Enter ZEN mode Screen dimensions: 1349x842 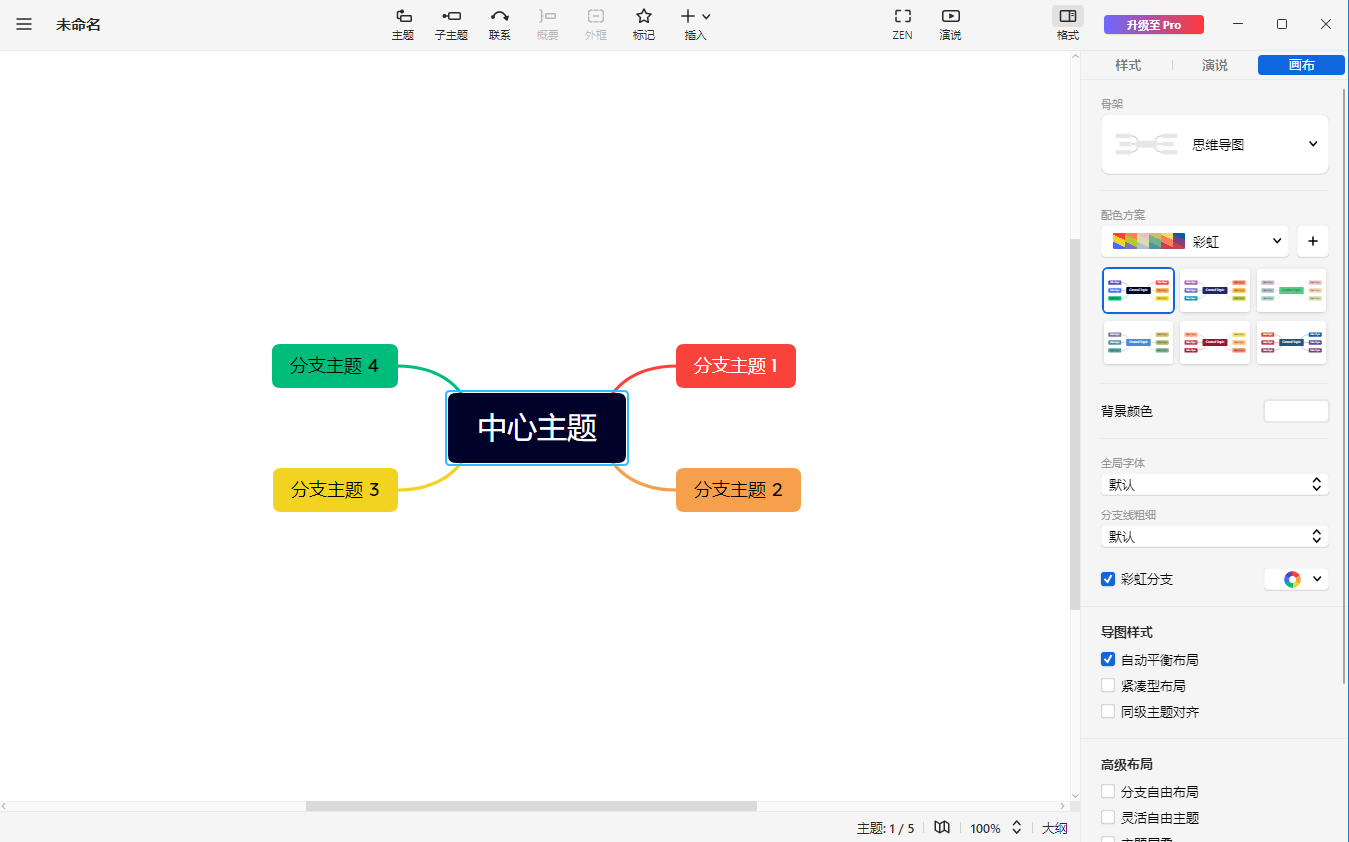pyautogui.click(x=901, y=24)
